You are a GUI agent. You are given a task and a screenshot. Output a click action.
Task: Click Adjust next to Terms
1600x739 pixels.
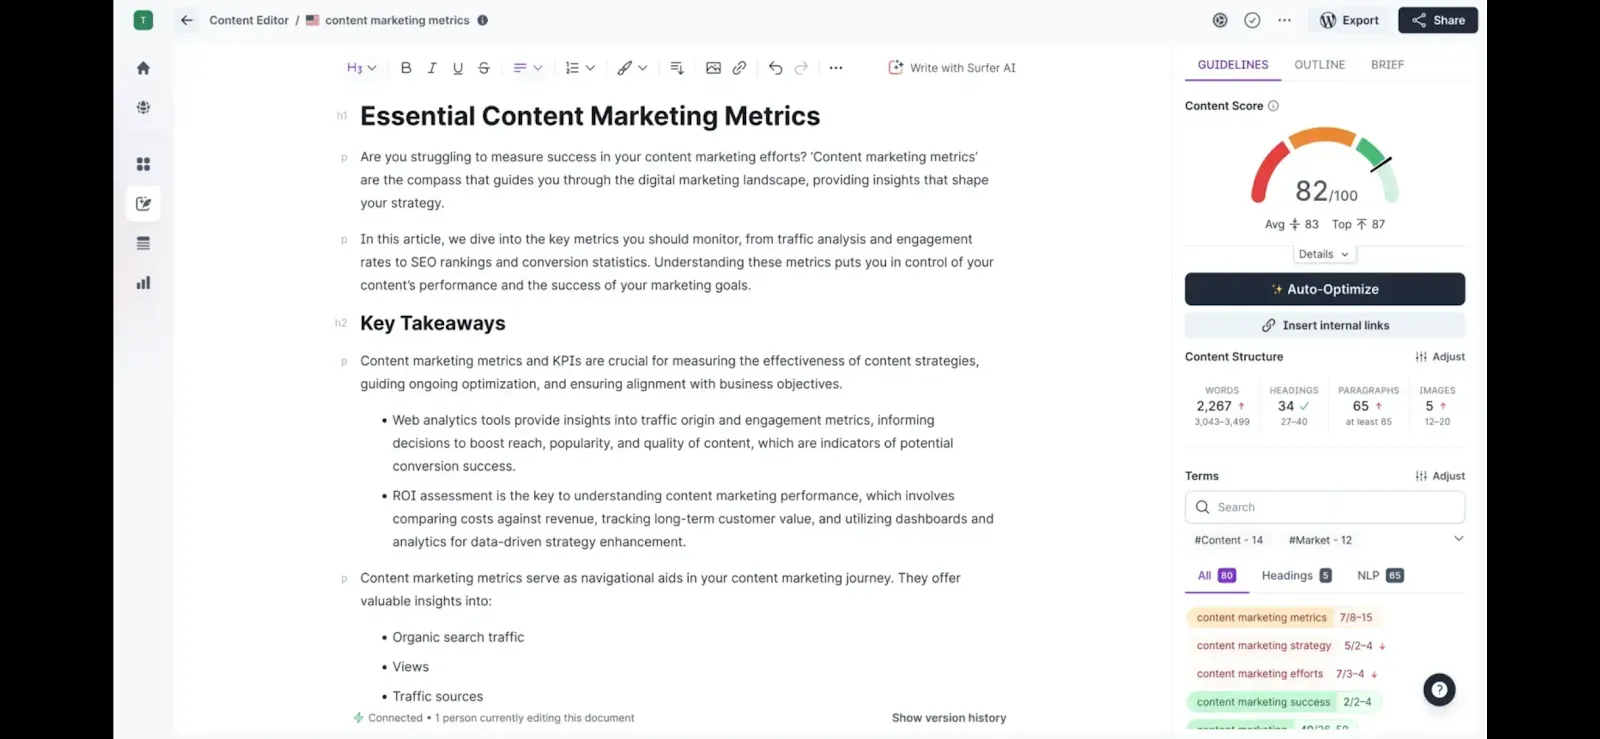[x=1440, y=476]
